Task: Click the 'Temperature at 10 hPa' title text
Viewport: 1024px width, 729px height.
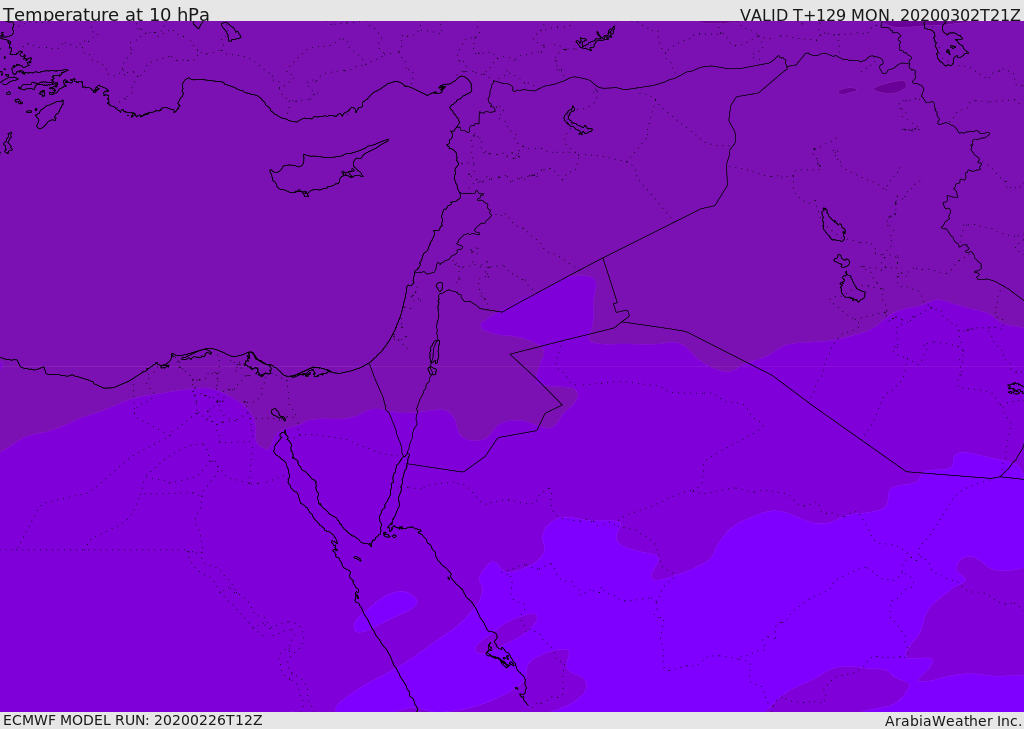Action: tap(106, 14)
